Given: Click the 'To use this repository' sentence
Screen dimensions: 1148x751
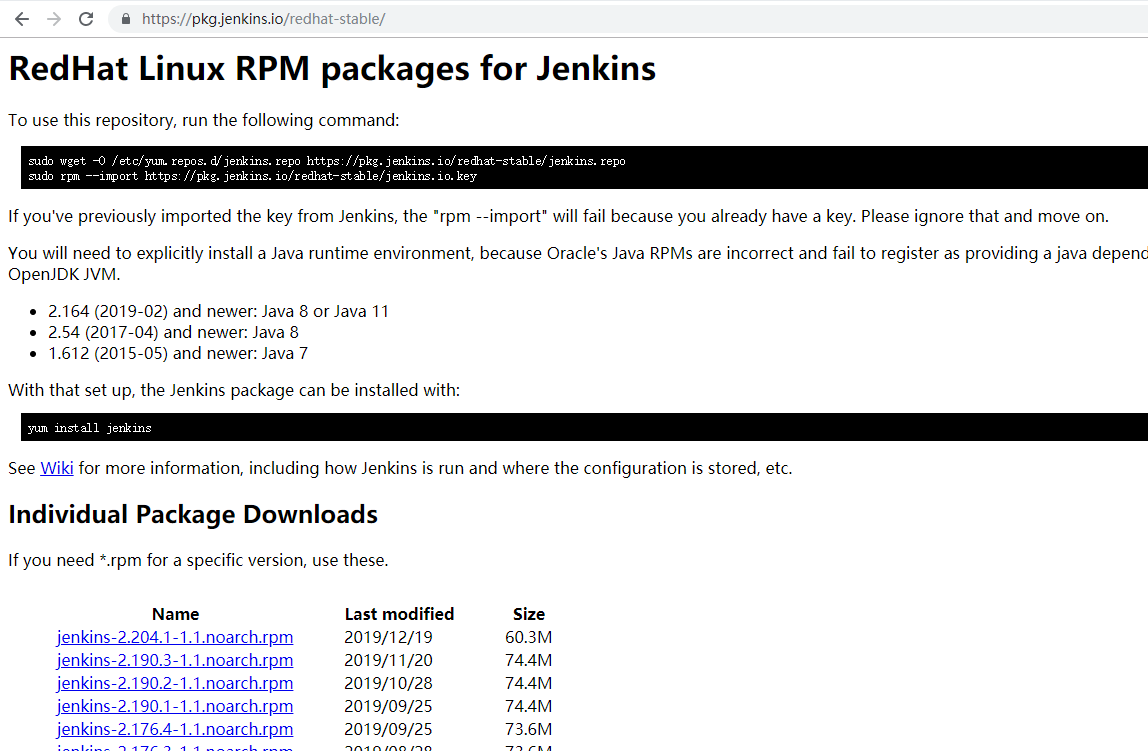Looking at the screenshot, I should point(204,121).
